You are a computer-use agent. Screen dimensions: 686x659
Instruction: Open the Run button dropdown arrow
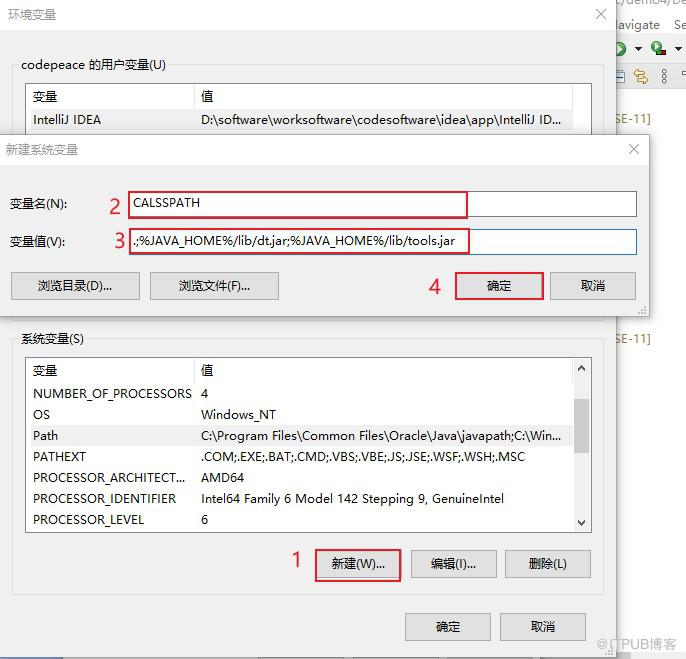coord(638,49)
